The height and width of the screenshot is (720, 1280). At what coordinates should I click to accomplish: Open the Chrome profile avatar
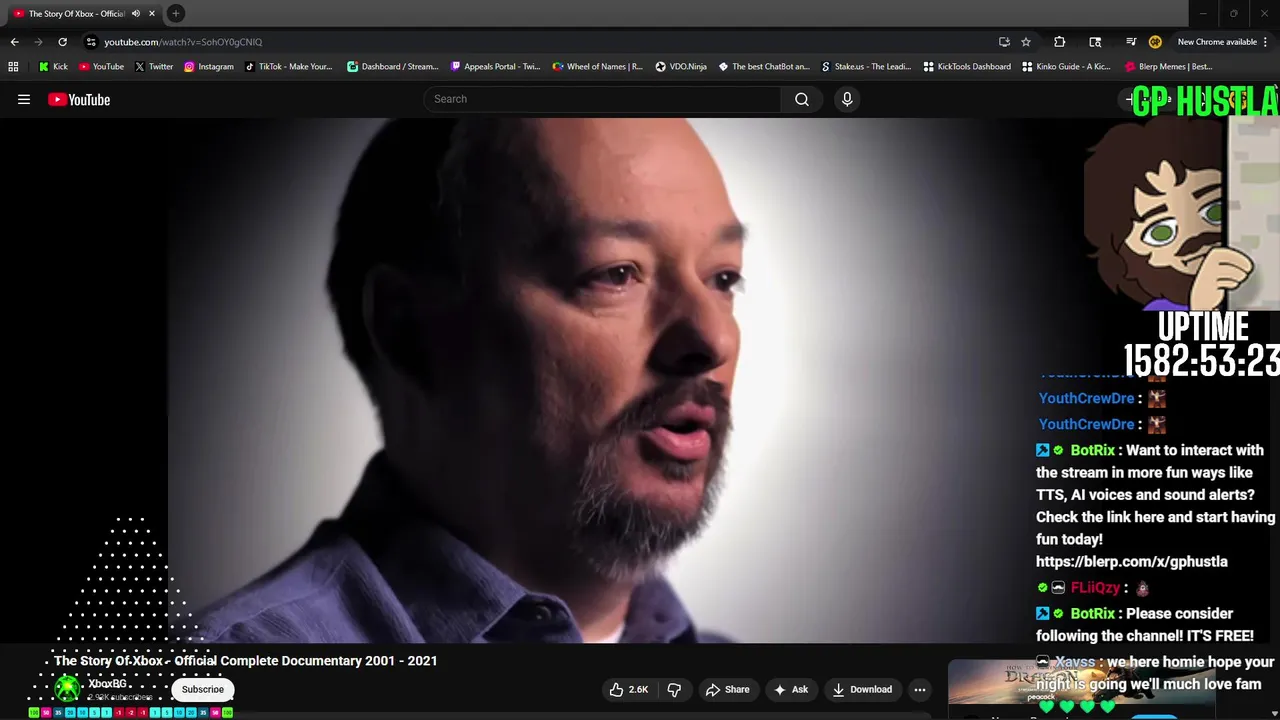click(1155, 42)
